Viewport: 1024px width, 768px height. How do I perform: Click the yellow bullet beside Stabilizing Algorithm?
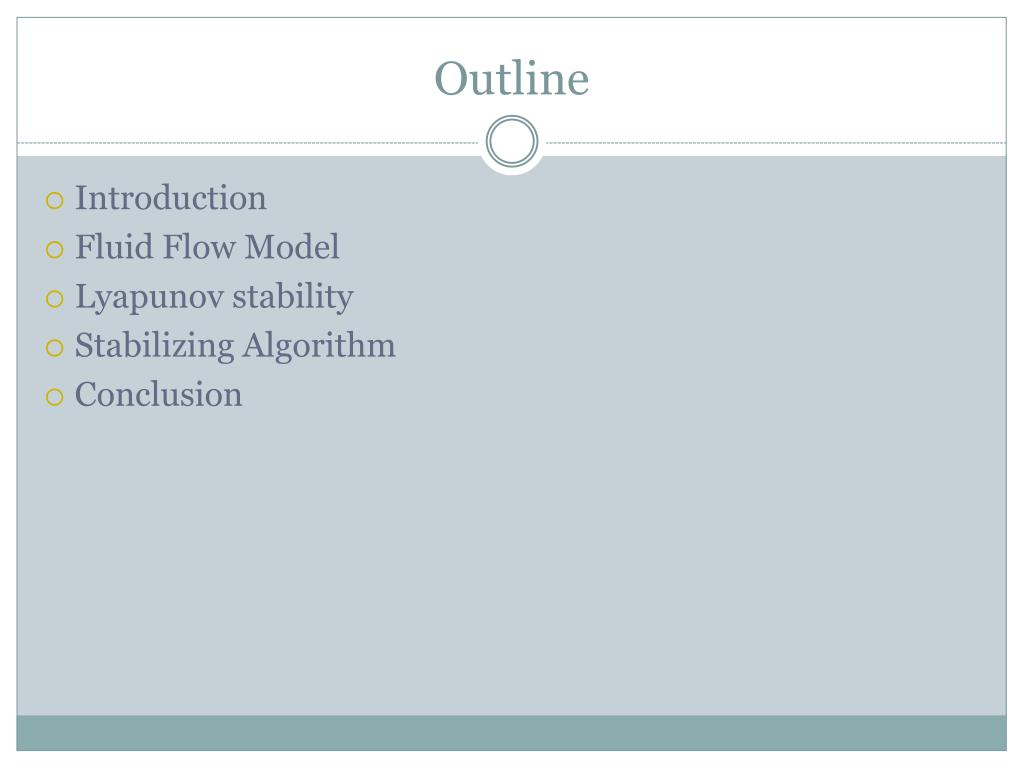pyautogui.click(x=55, y=347)
